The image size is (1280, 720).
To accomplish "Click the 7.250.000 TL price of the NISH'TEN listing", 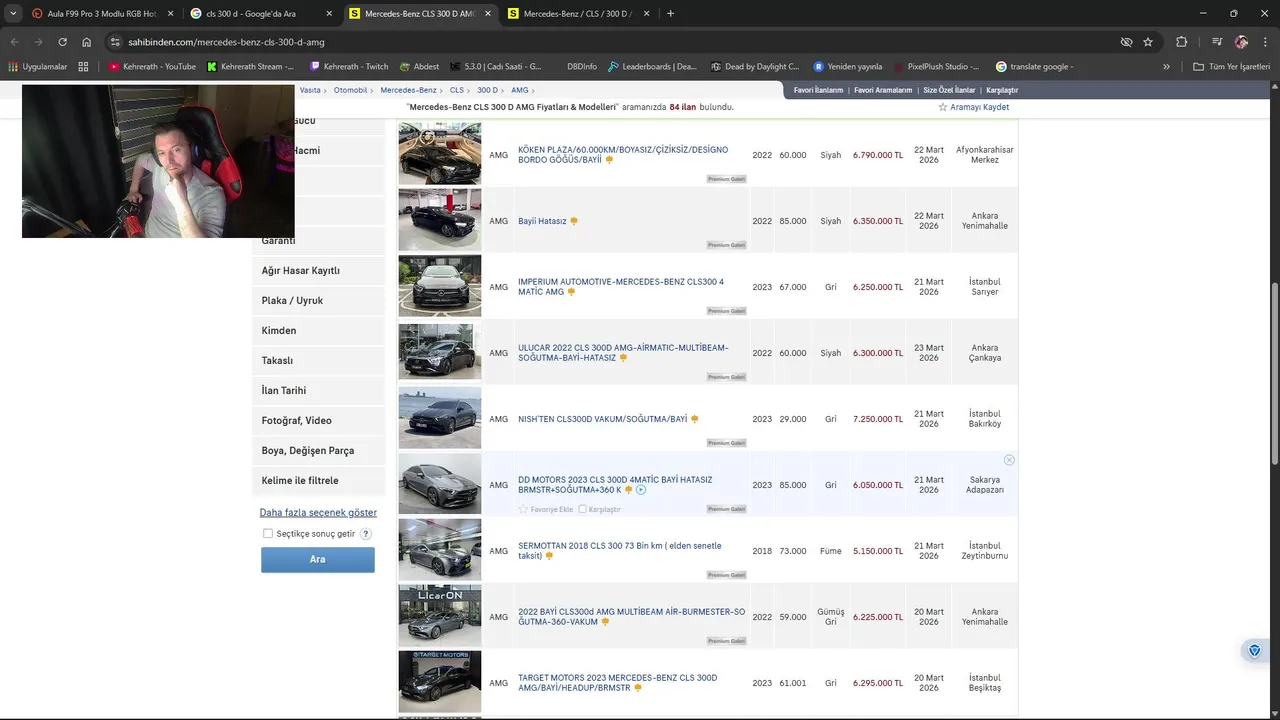I will [x=878, y=419].
